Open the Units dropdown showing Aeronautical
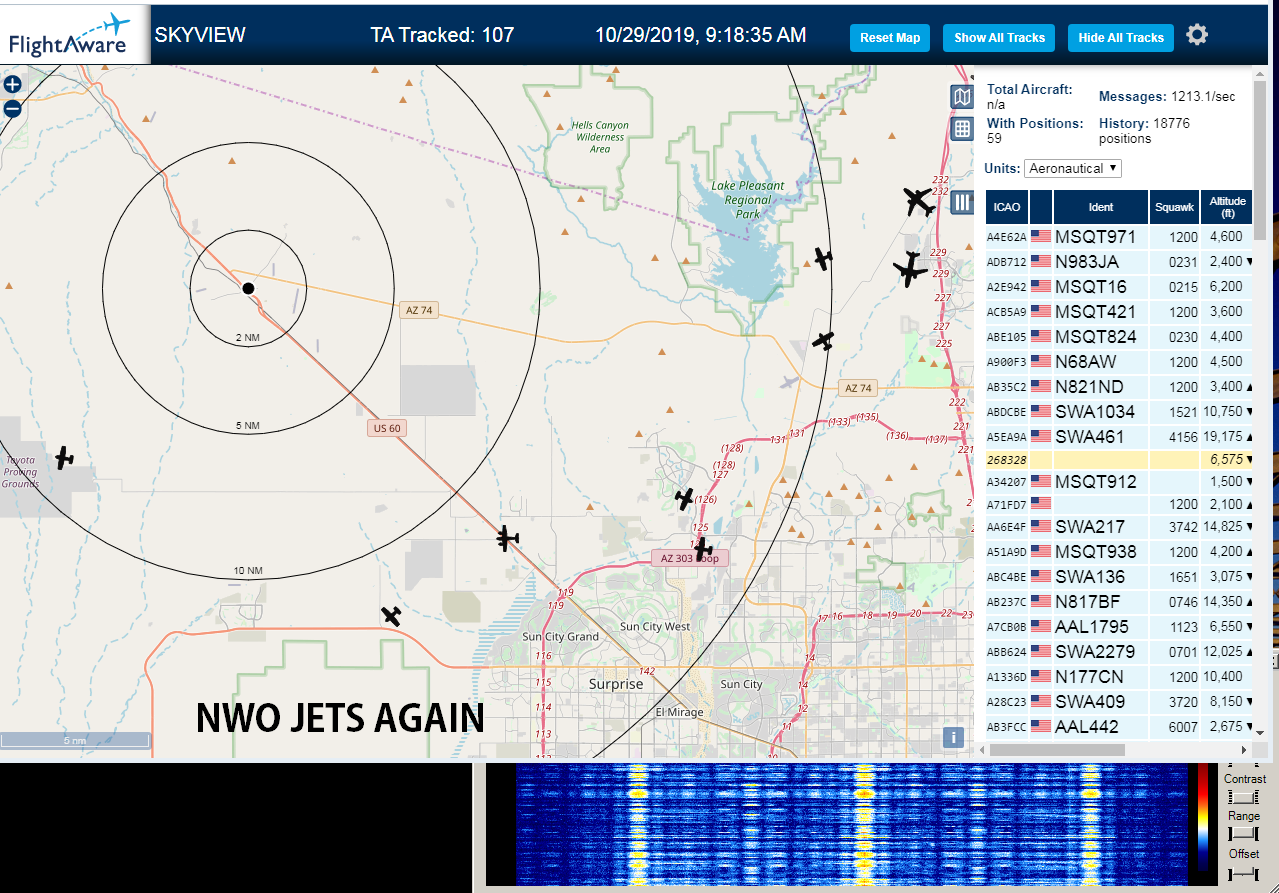Viewport: 1279px width, 893px height. (x=1073, y=168)
